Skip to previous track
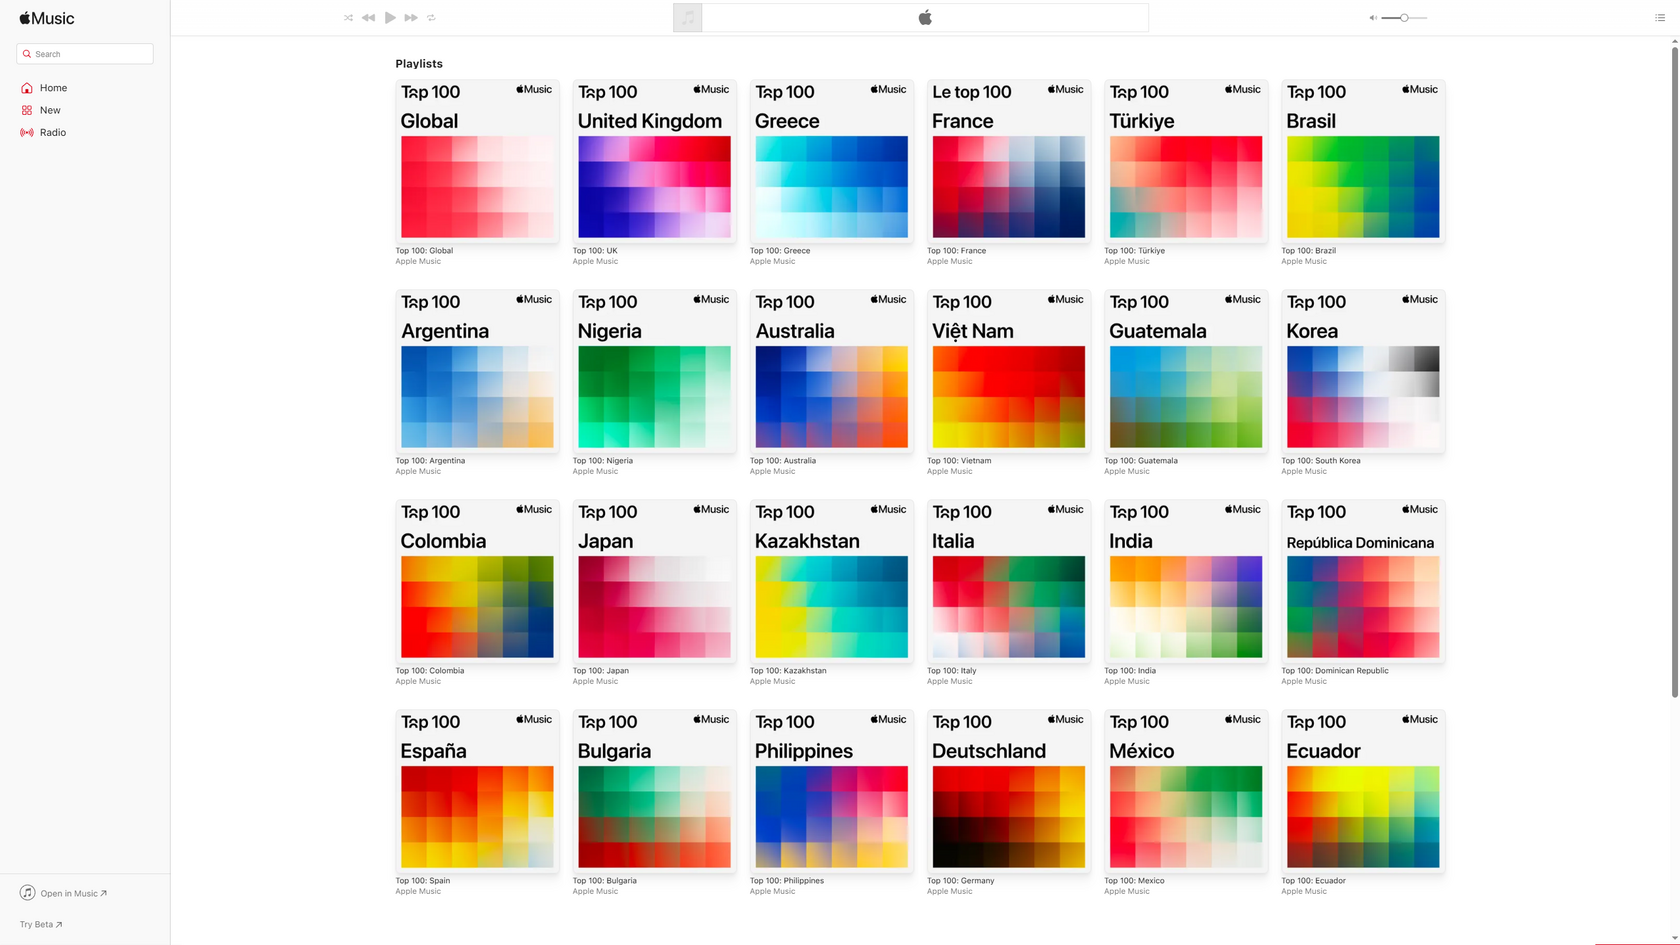Image resolution: width=1680 pixels, height=945 pixels. tap(368, 18)
